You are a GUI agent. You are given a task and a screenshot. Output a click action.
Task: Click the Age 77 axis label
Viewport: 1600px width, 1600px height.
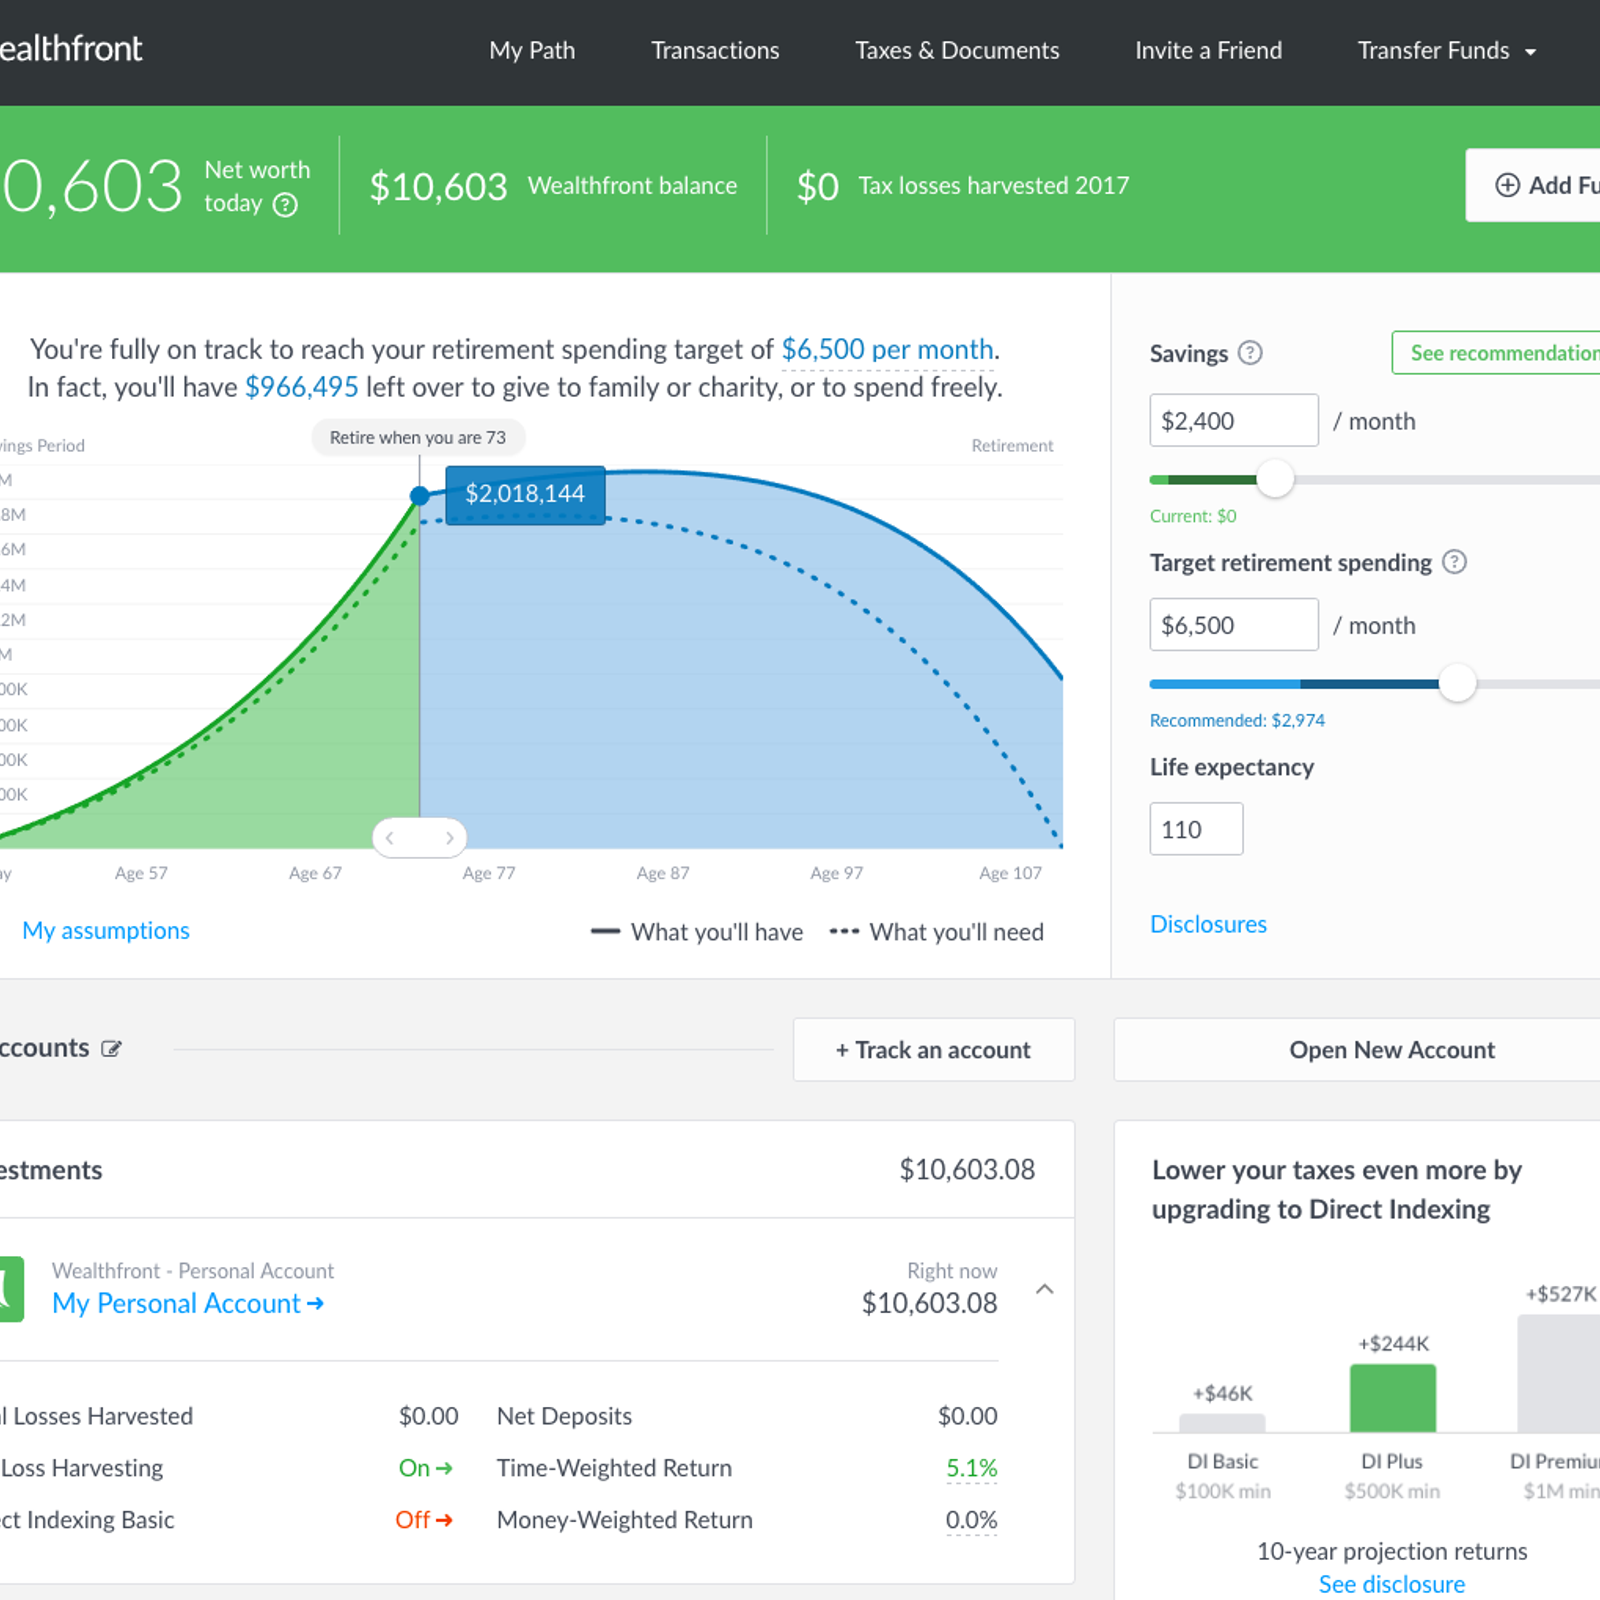pyautogui.click(x=489, y=873)
